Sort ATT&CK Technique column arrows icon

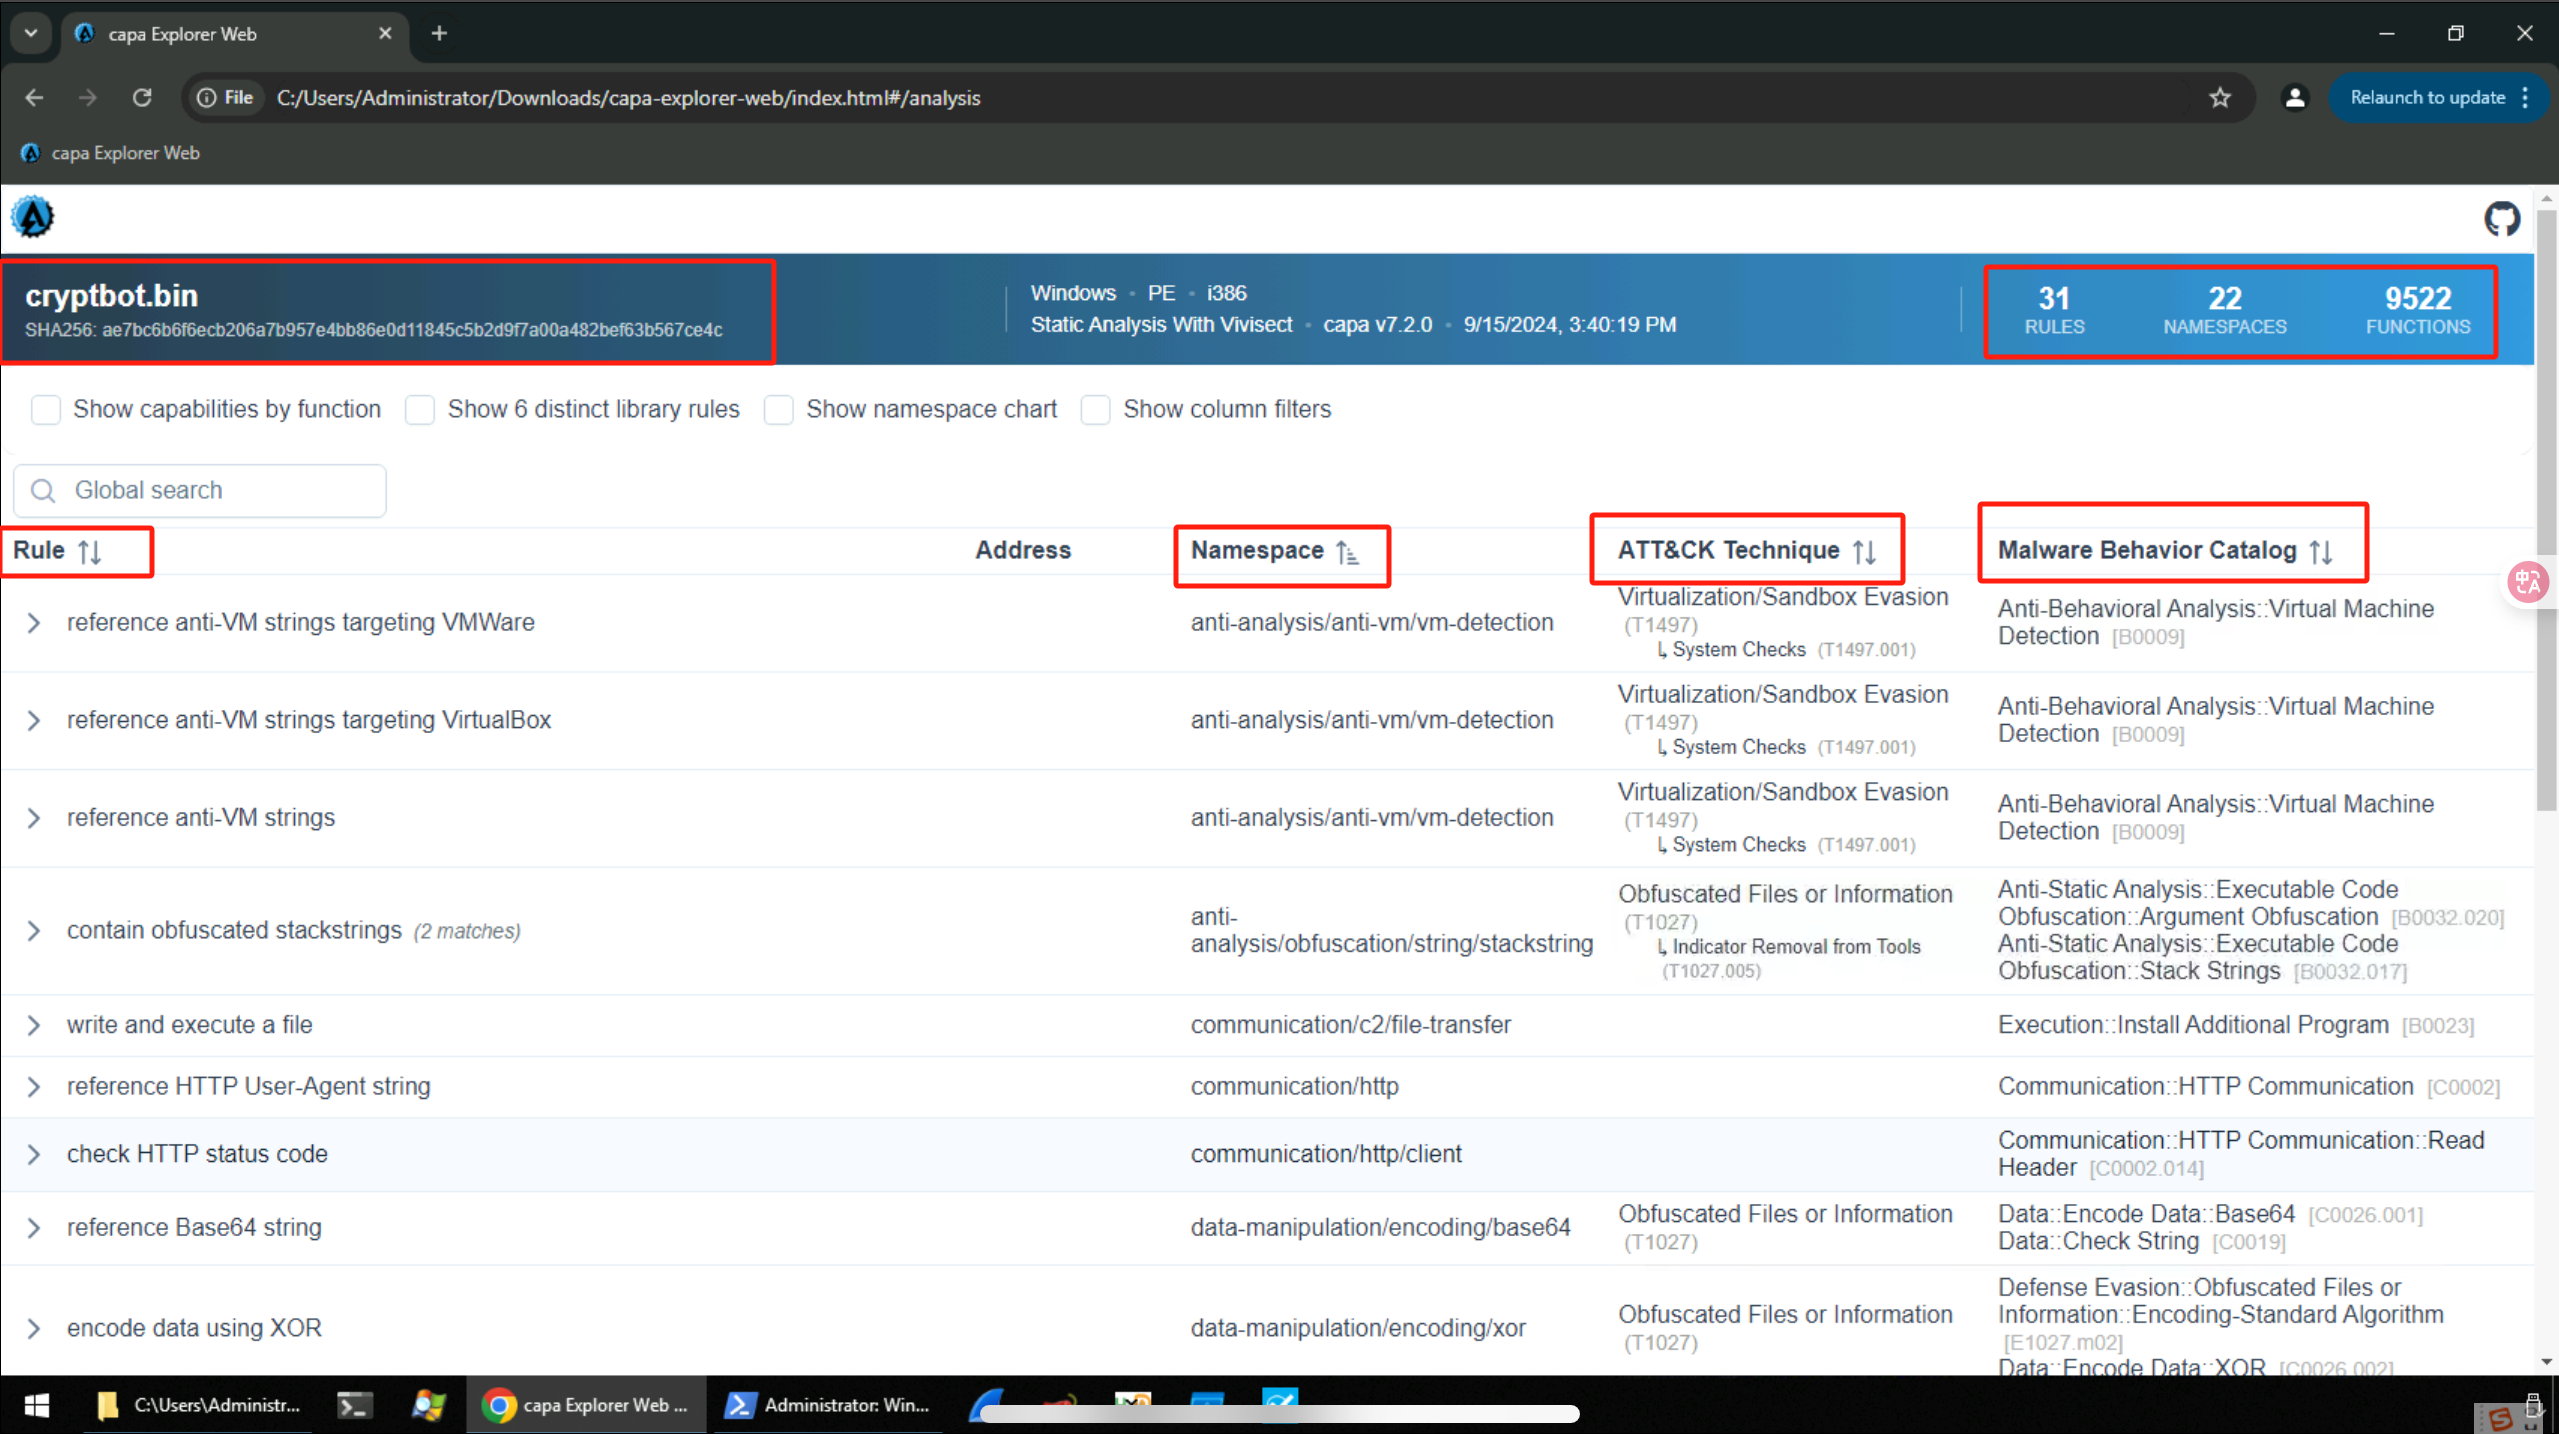coord(1863,551)
